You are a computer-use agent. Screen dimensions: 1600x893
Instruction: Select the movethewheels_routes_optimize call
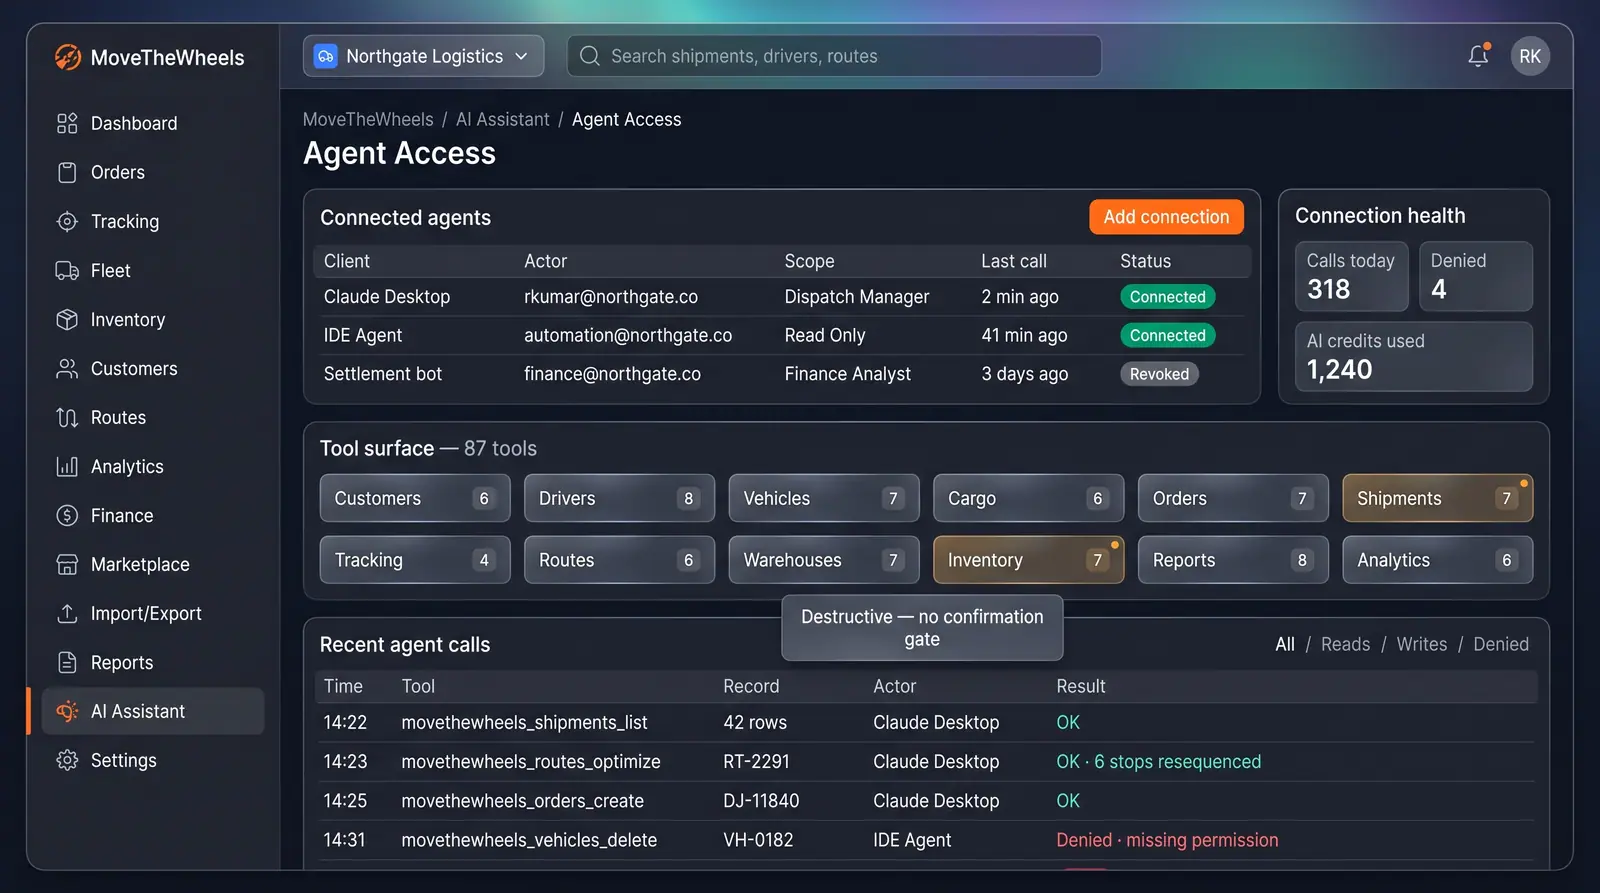pyautogui.click(x=926, y=761)
